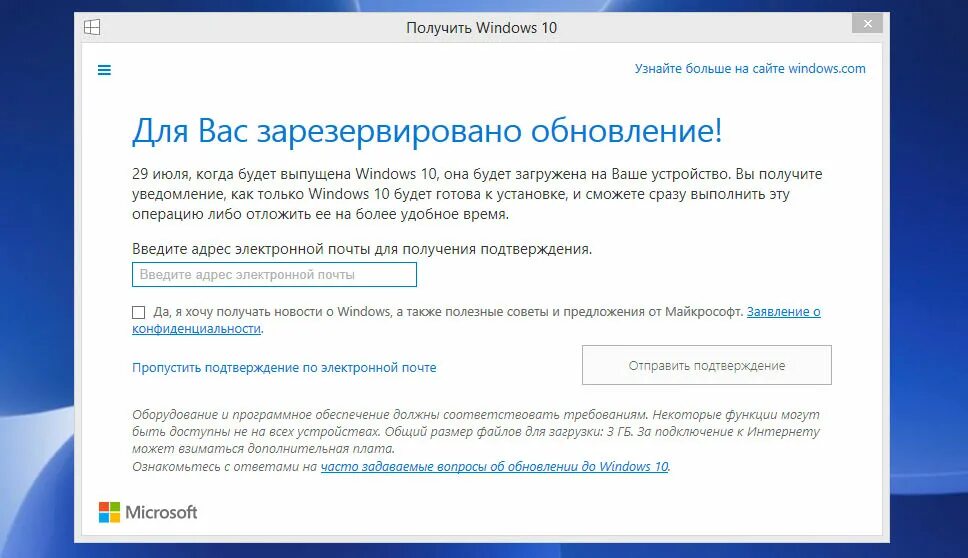Click the 'Для Вас зарезервировано обновление!' heading
The image size is (968, 558).
tap(427, 131)
